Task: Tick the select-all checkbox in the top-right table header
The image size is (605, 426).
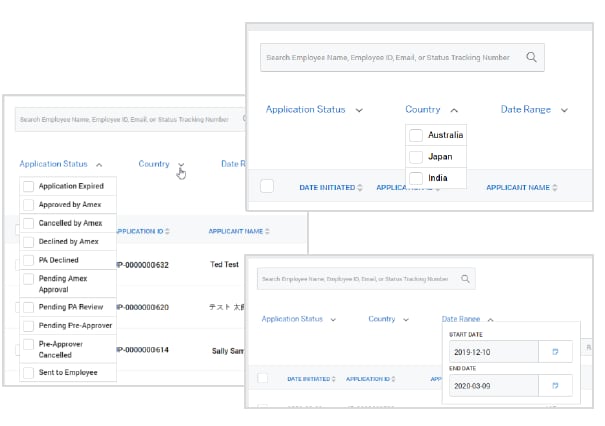Action: pos(267,186)
